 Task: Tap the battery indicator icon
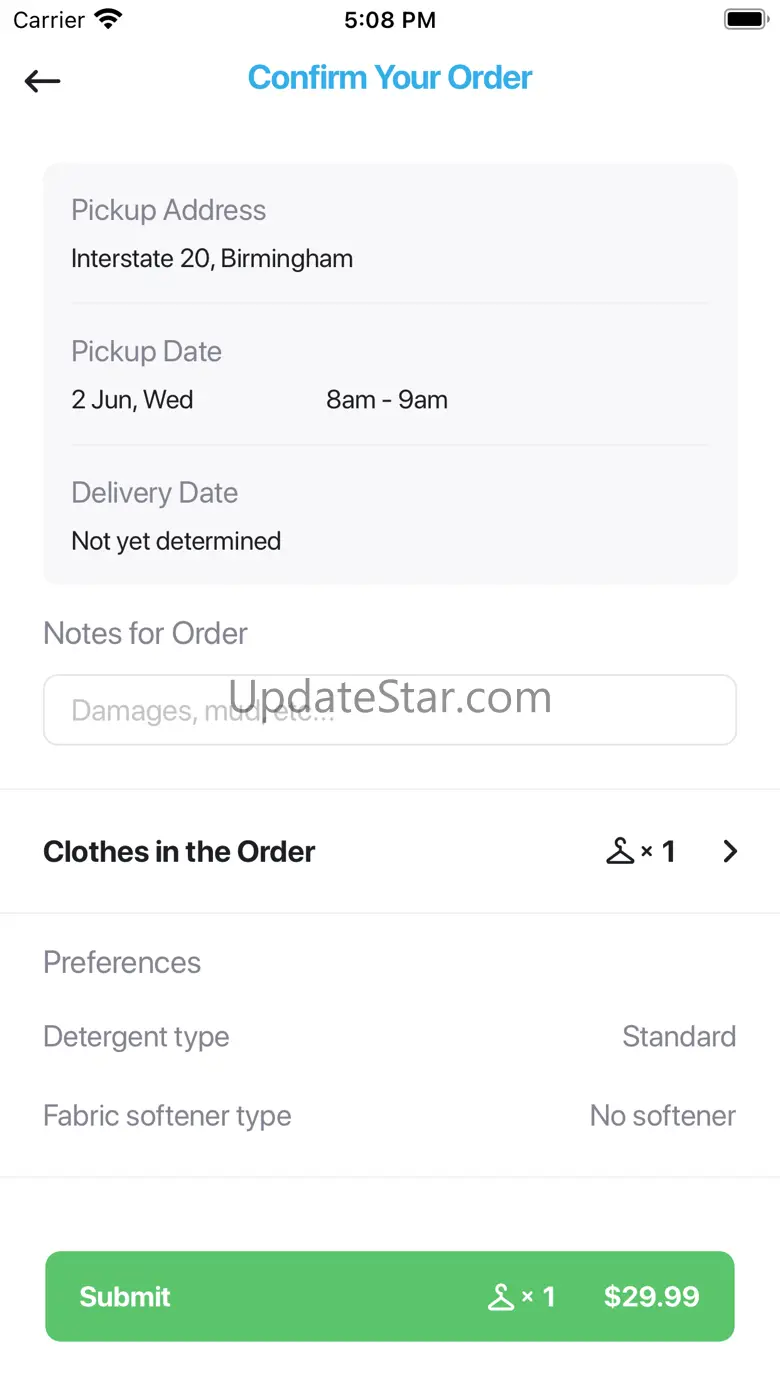744,19
